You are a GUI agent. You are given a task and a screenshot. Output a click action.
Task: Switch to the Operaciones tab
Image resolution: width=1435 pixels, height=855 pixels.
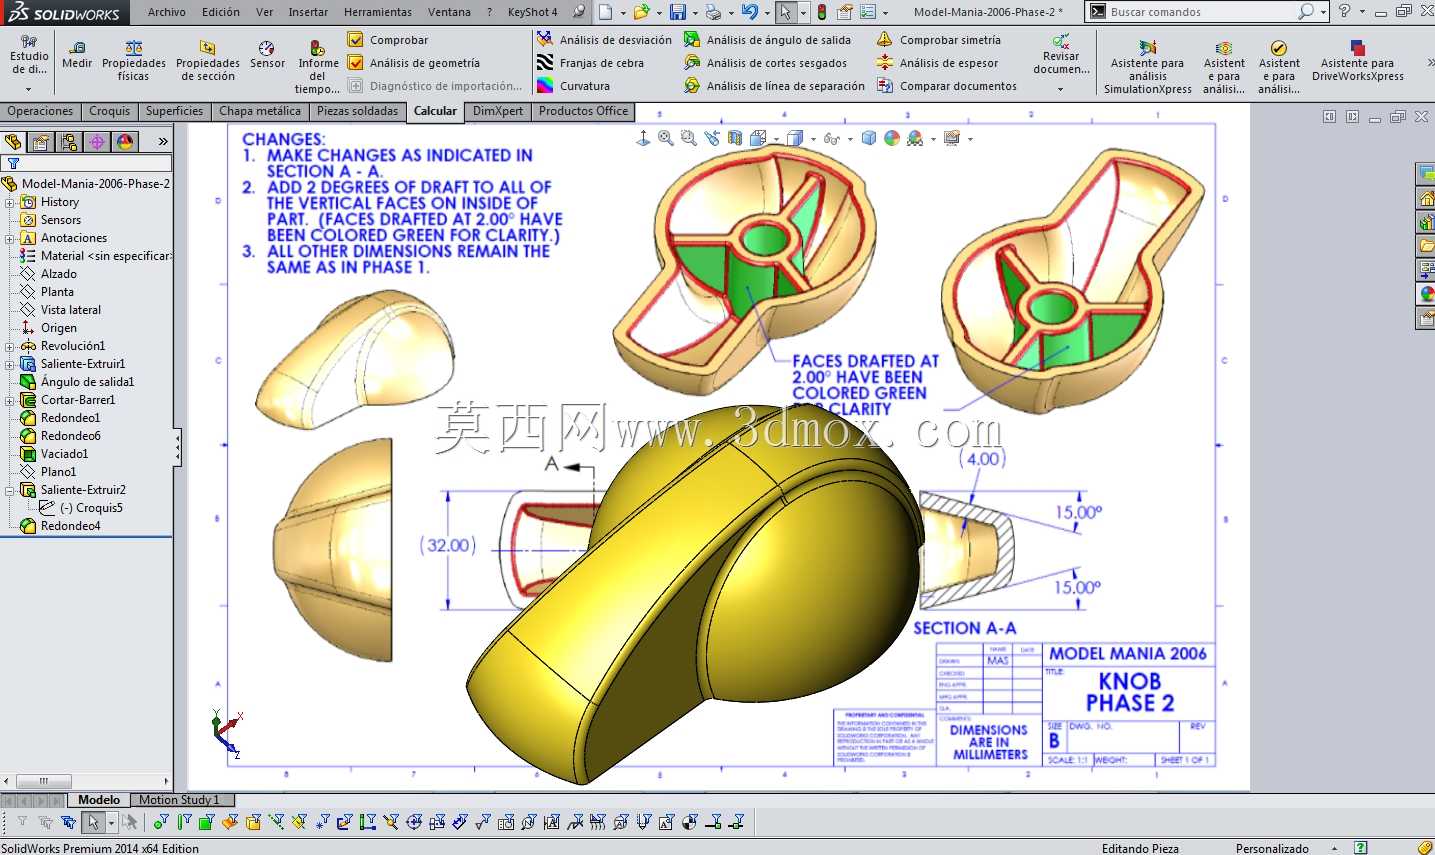tap(41, 111)
